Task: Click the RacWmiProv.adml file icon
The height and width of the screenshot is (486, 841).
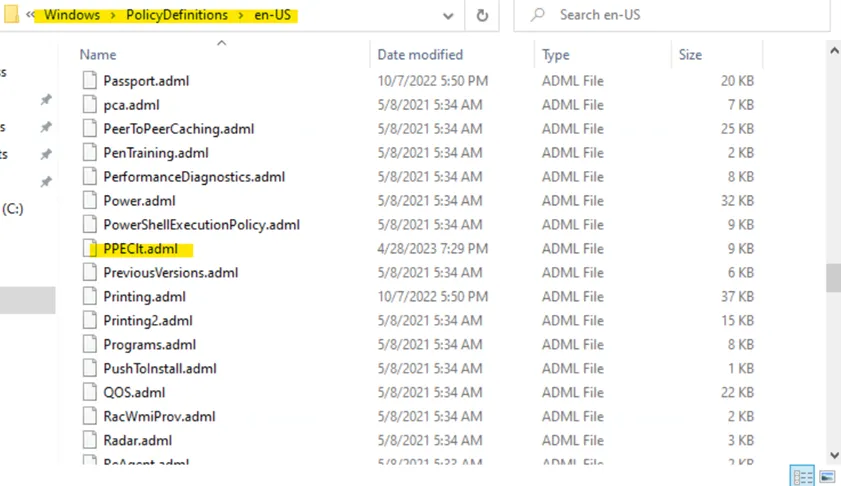Action: (90, 416)
